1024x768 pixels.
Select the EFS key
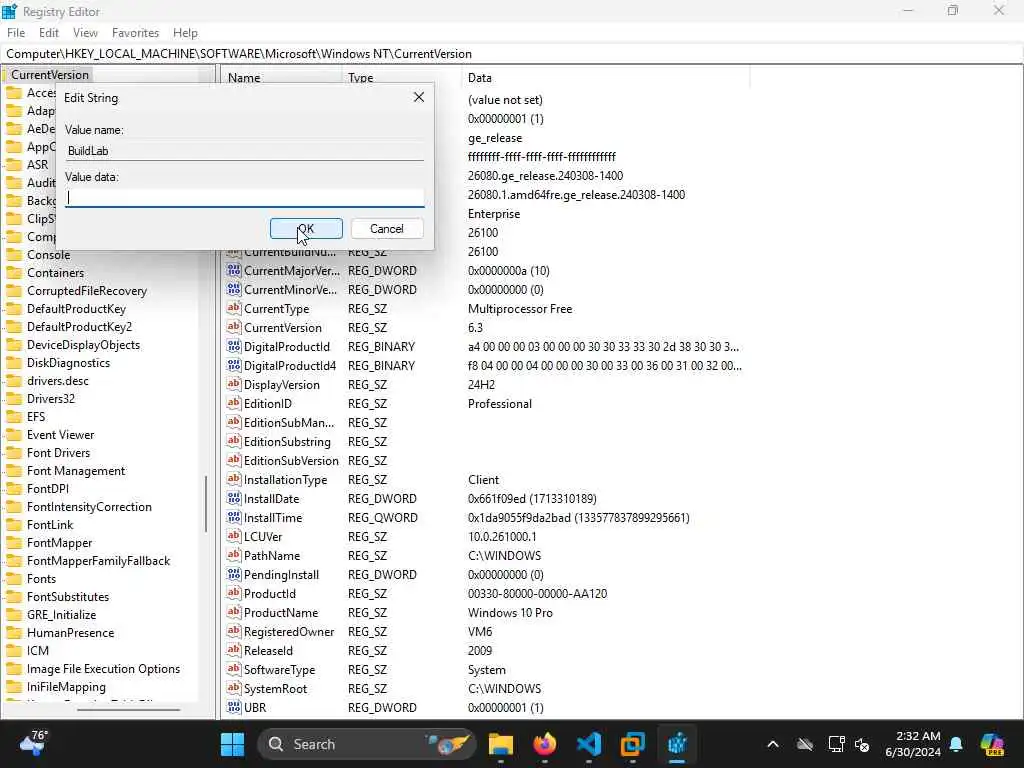[x=36, y=417]
